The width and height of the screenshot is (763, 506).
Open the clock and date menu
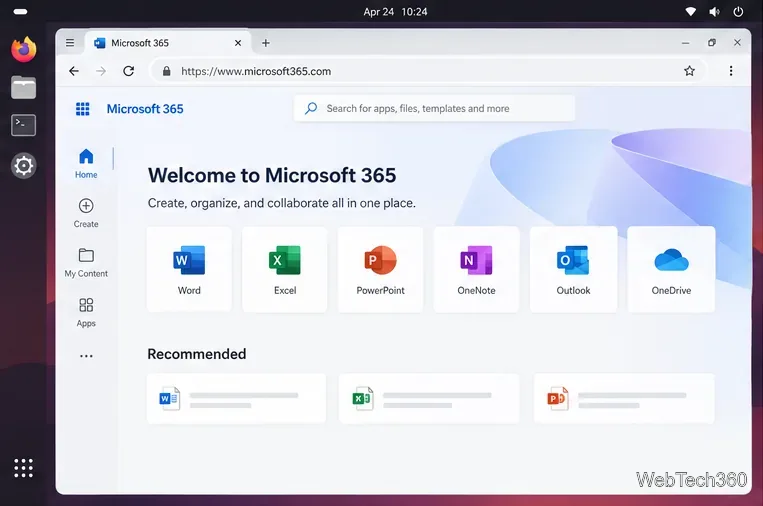click(x=395, y=12)
